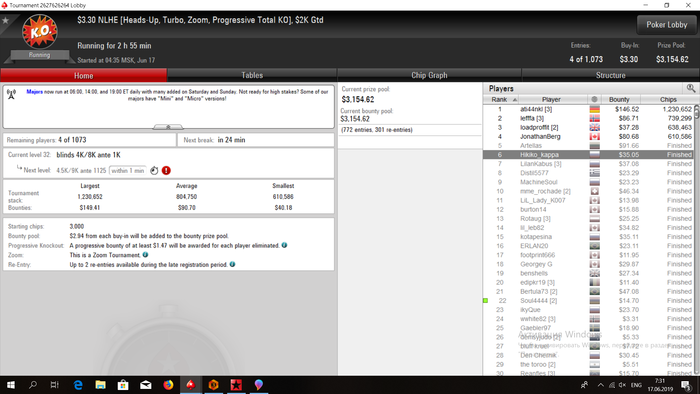Select highlighted row Hikiko_kappa

[x=588, y=155]
